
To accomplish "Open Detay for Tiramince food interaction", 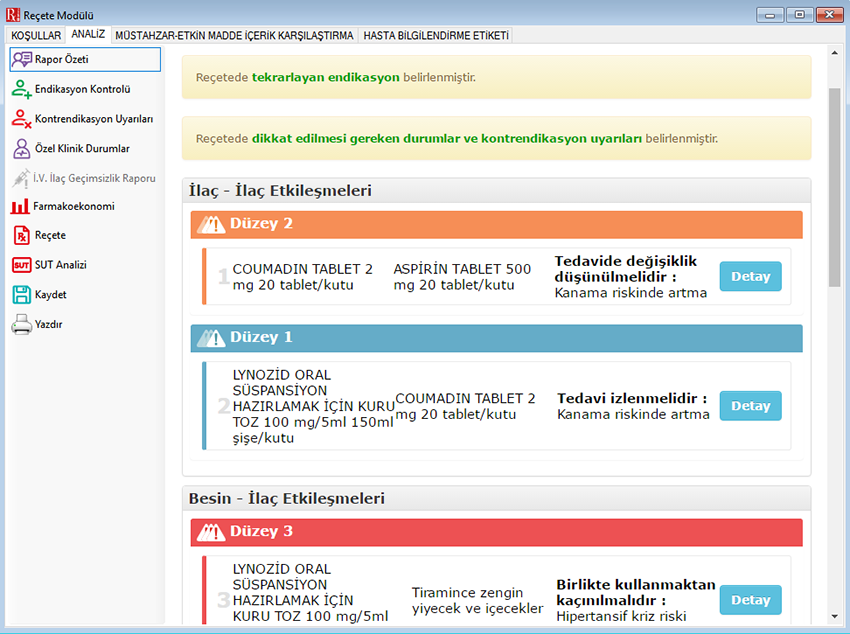I will point(750,600).
